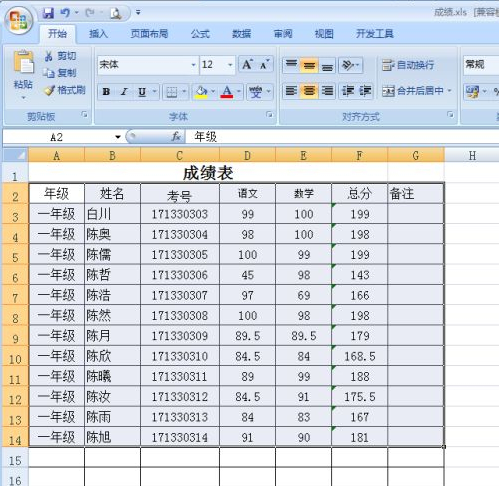Open the alignment dialog launcher
This screenshot has width=500, height=486.
pos(450,115)
